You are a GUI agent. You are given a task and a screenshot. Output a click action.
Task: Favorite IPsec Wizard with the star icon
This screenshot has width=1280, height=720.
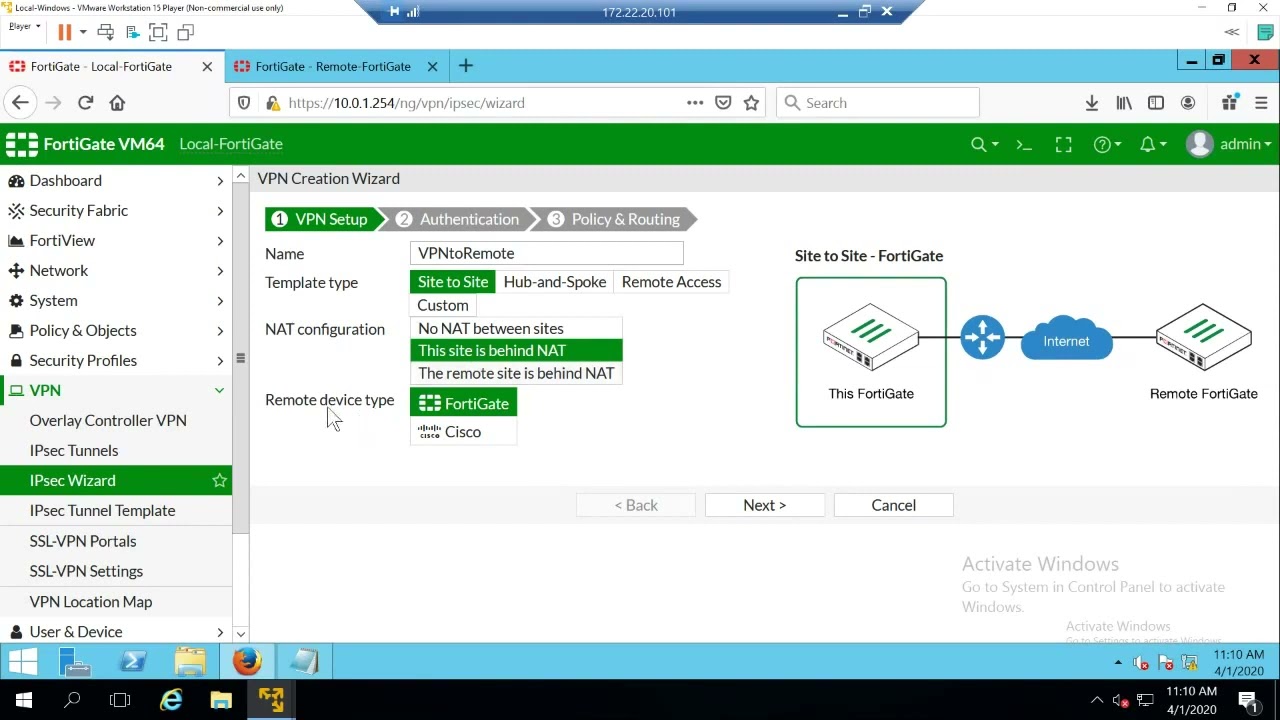tap(219, 480)
